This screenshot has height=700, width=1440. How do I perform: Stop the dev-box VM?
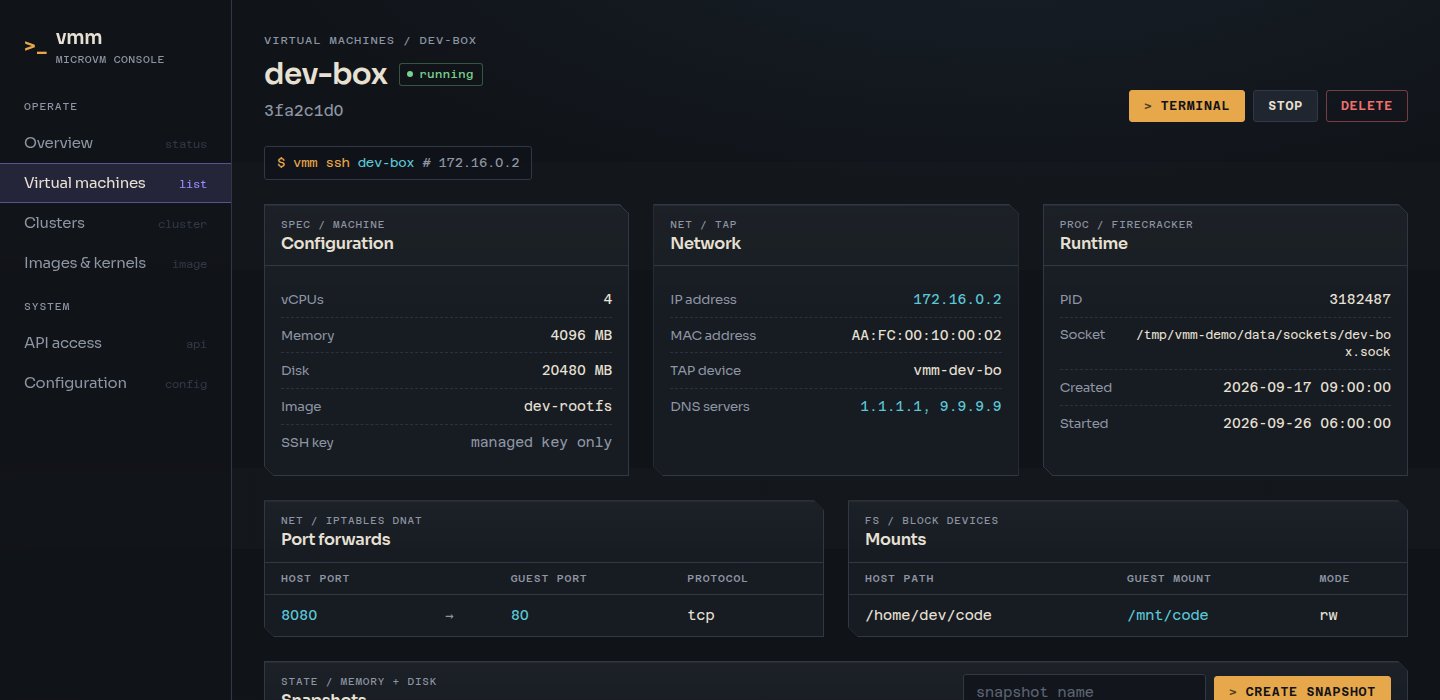pyautogui.click(x=1285, y=106)
